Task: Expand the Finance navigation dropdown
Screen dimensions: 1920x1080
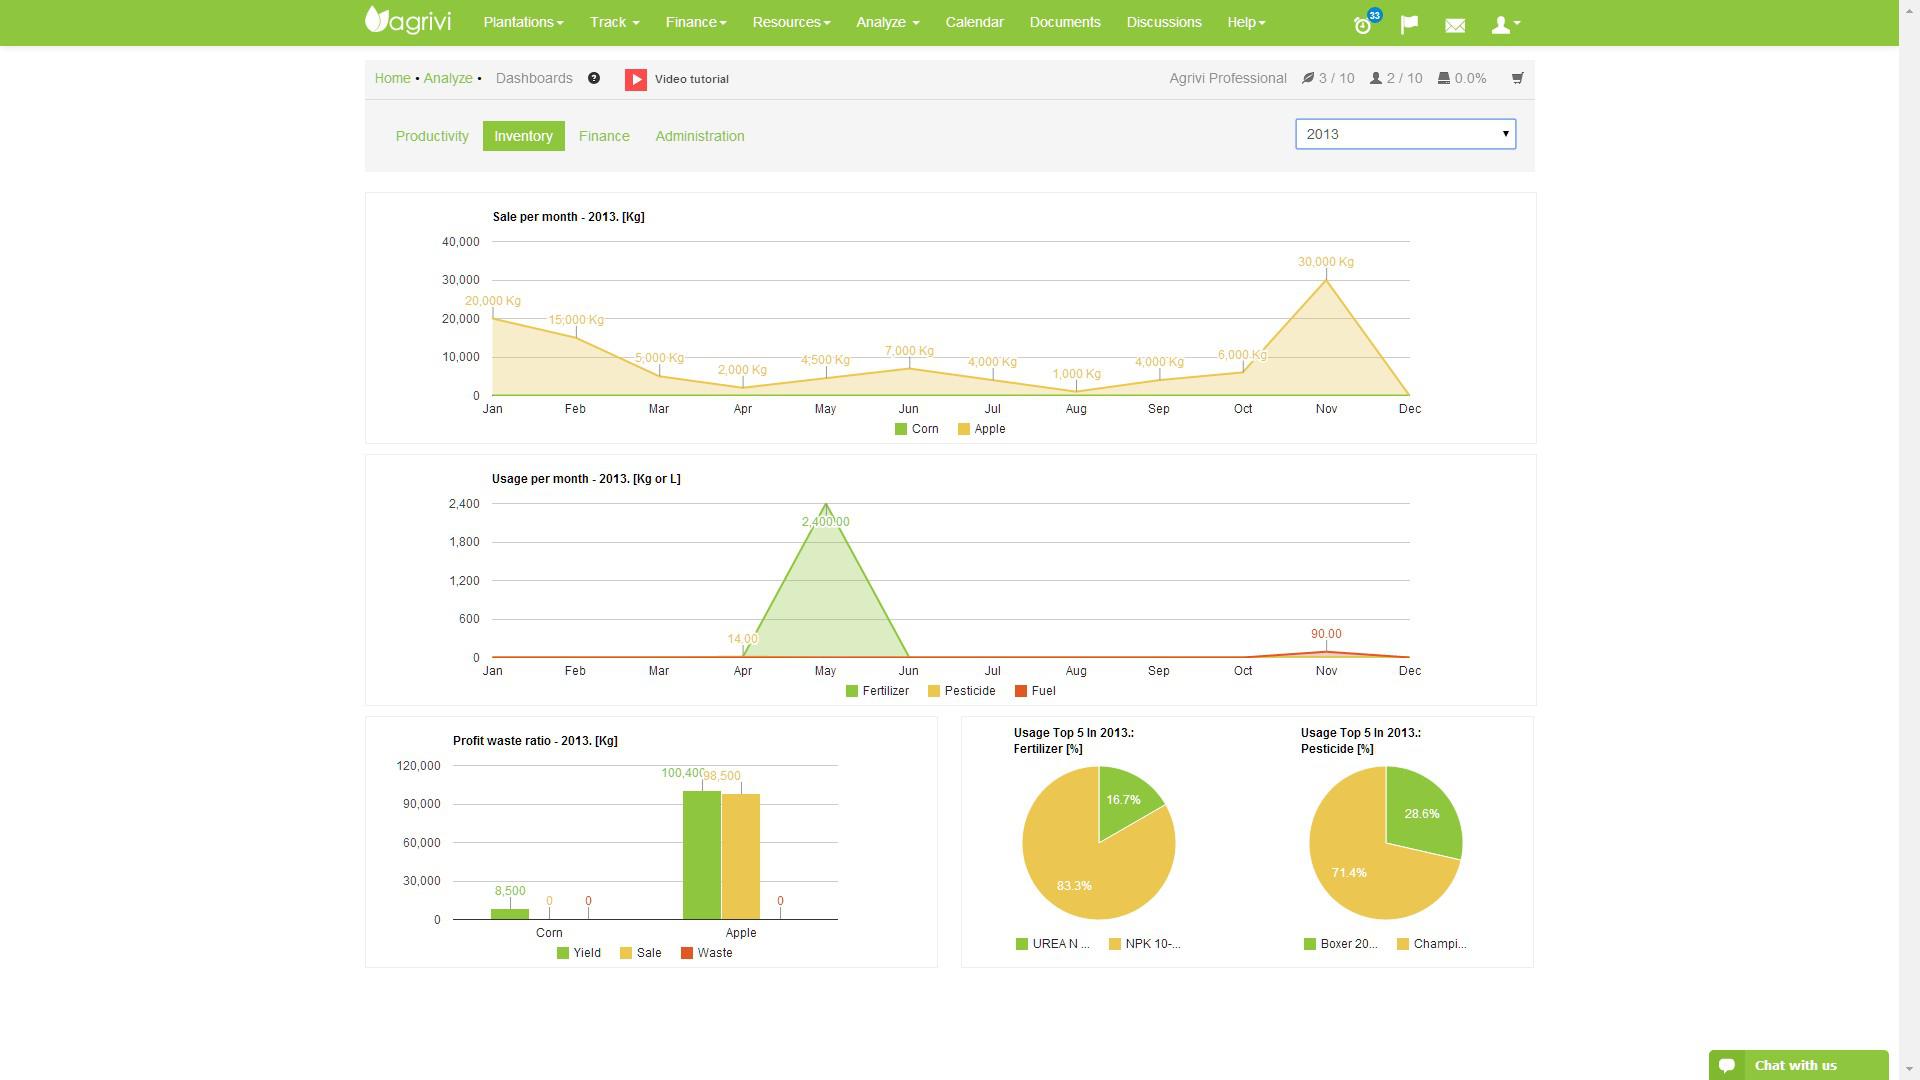Action: pos(695,22)
